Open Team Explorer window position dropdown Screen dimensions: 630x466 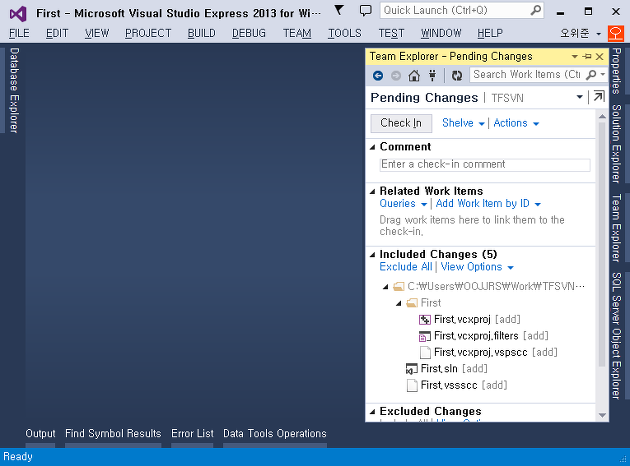(575, 57)
